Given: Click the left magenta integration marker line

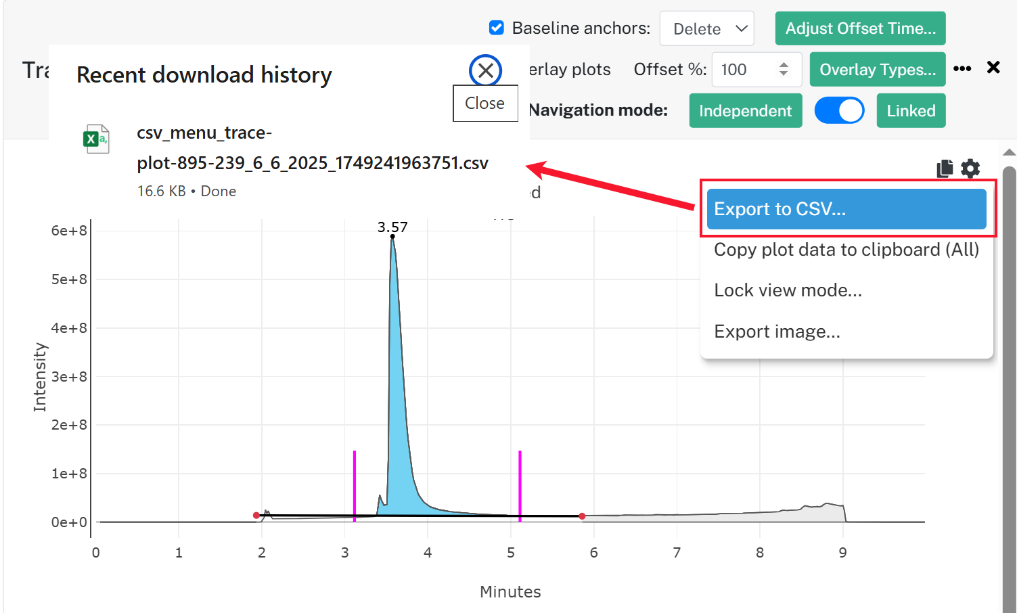Looking at the screenshot, I should pyautogui.click(x=354, y=485).
